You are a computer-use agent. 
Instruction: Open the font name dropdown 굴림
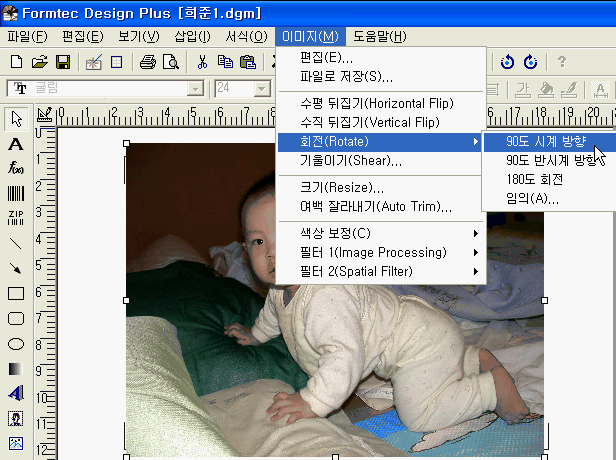click(x=195, y=89)
